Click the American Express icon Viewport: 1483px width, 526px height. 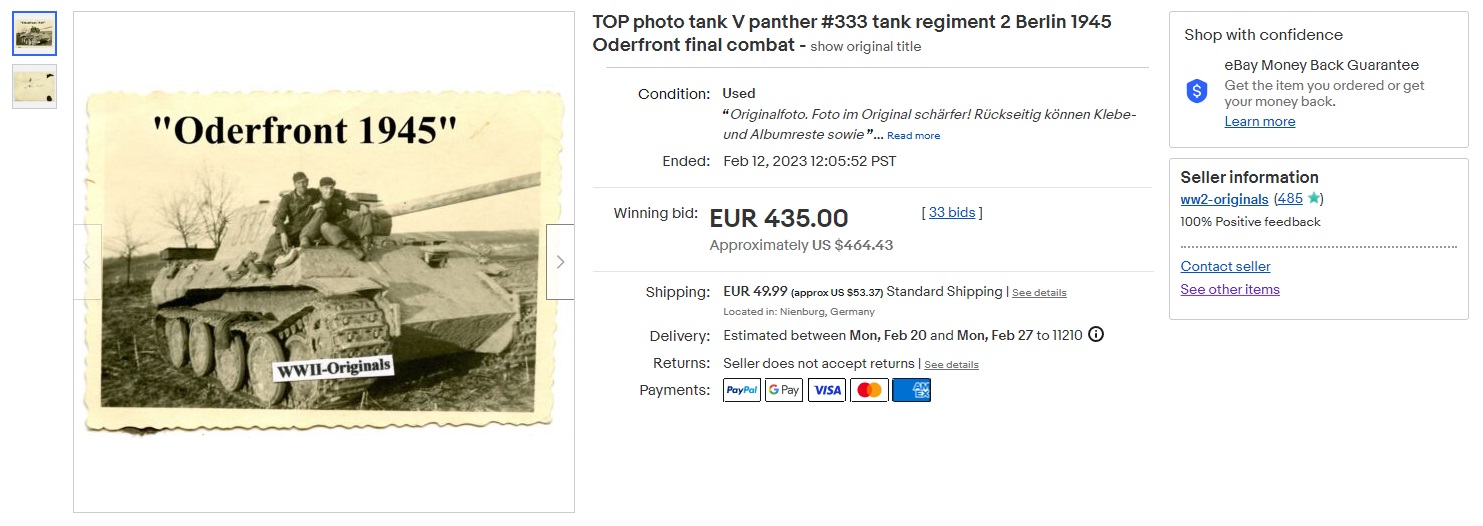coord(911,390)
